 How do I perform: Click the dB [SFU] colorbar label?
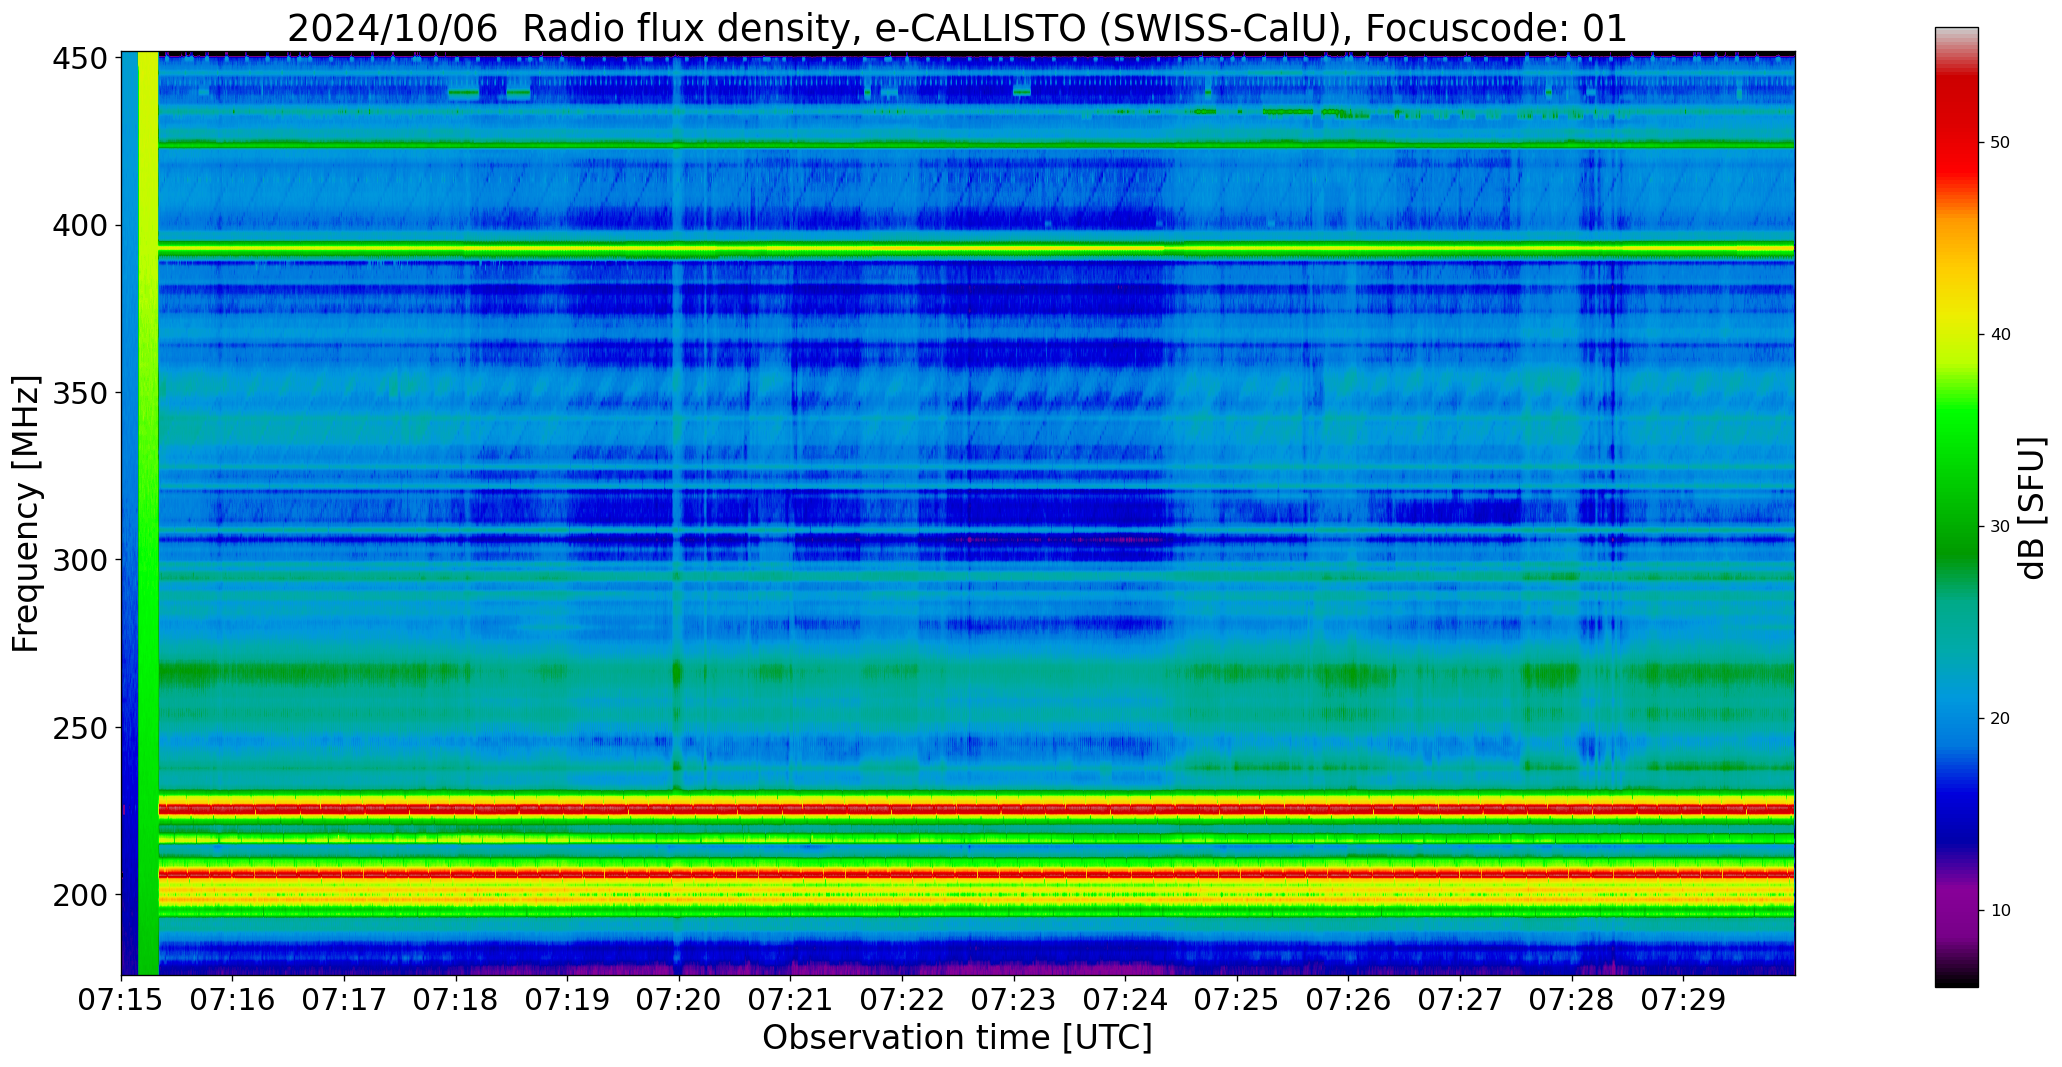pos(2031,508)
